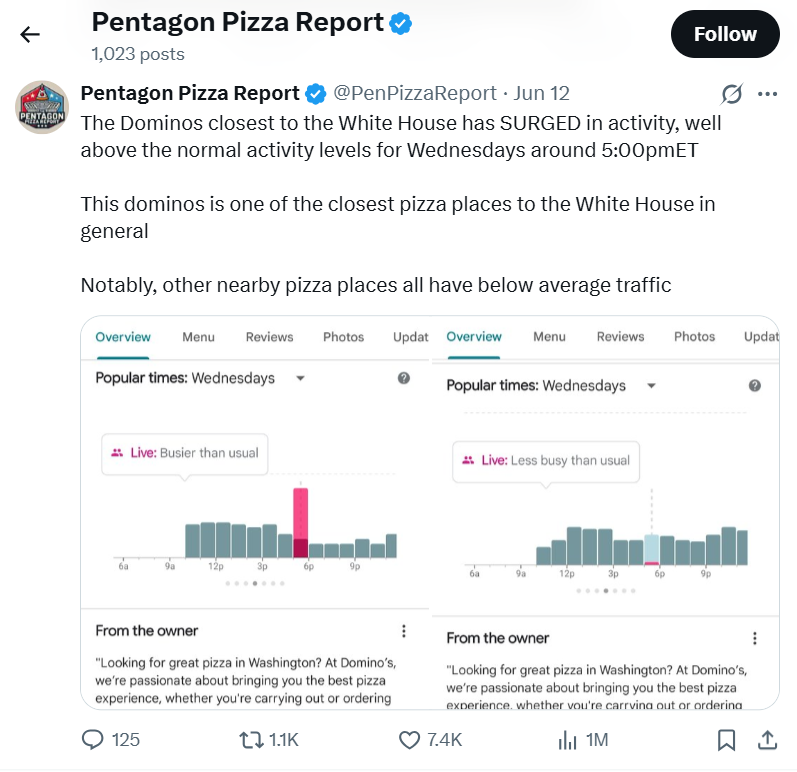Share the post via upload icon
The image size is (797, 772).
767,740
